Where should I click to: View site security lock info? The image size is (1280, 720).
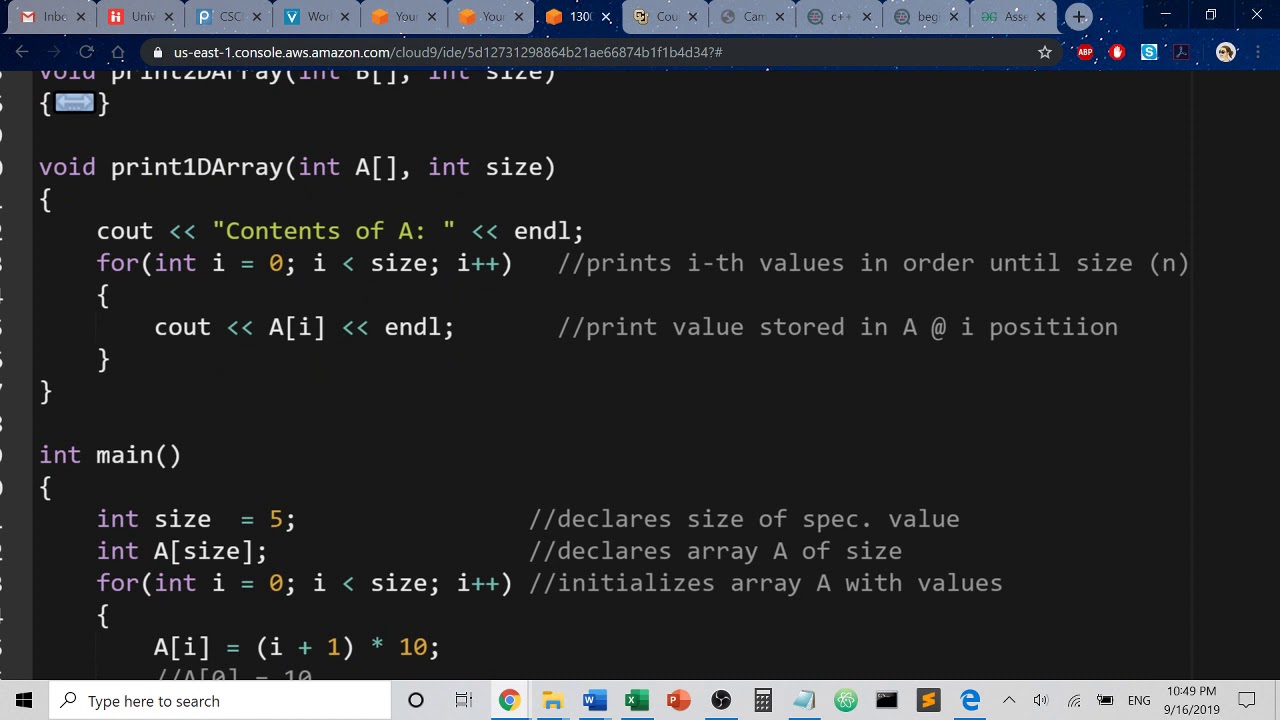click(158, 52)
